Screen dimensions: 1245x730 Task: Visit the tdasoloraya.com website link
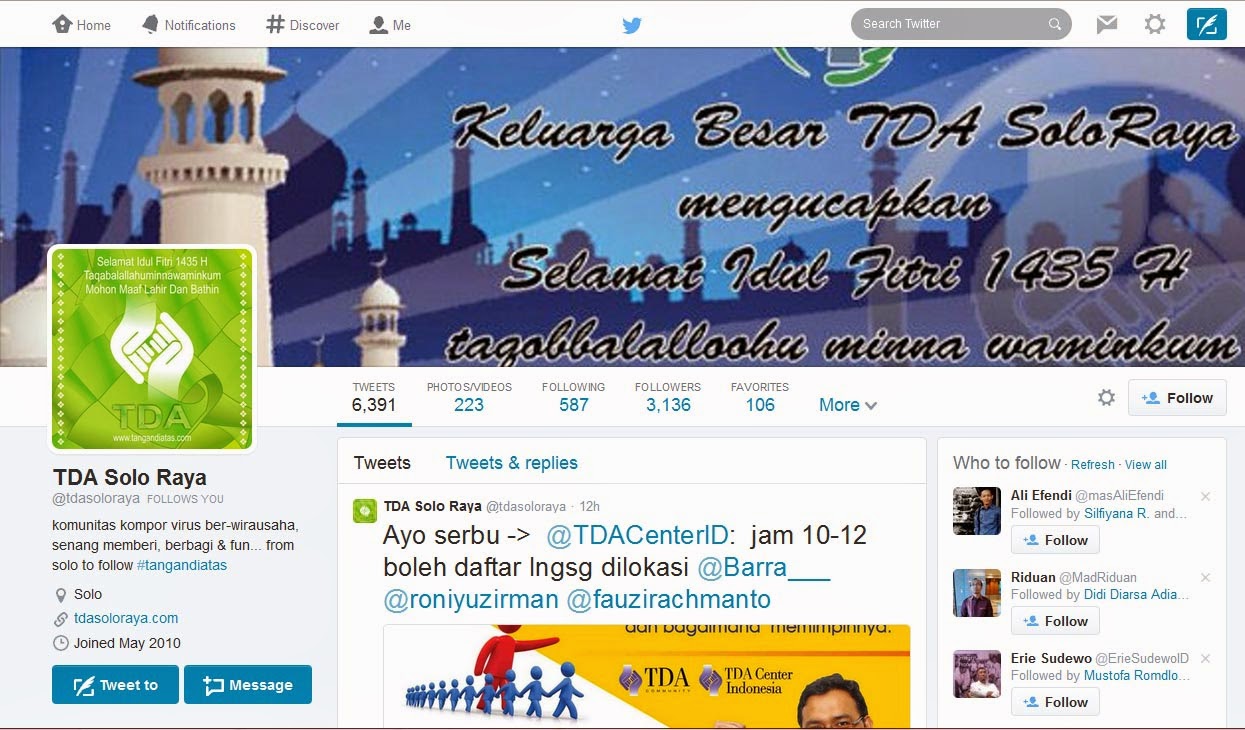[126, 618]
